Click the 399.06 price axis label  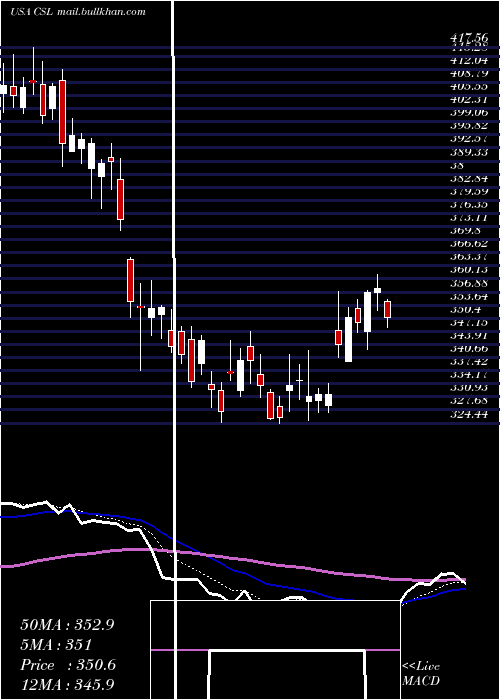click(468, 112)
